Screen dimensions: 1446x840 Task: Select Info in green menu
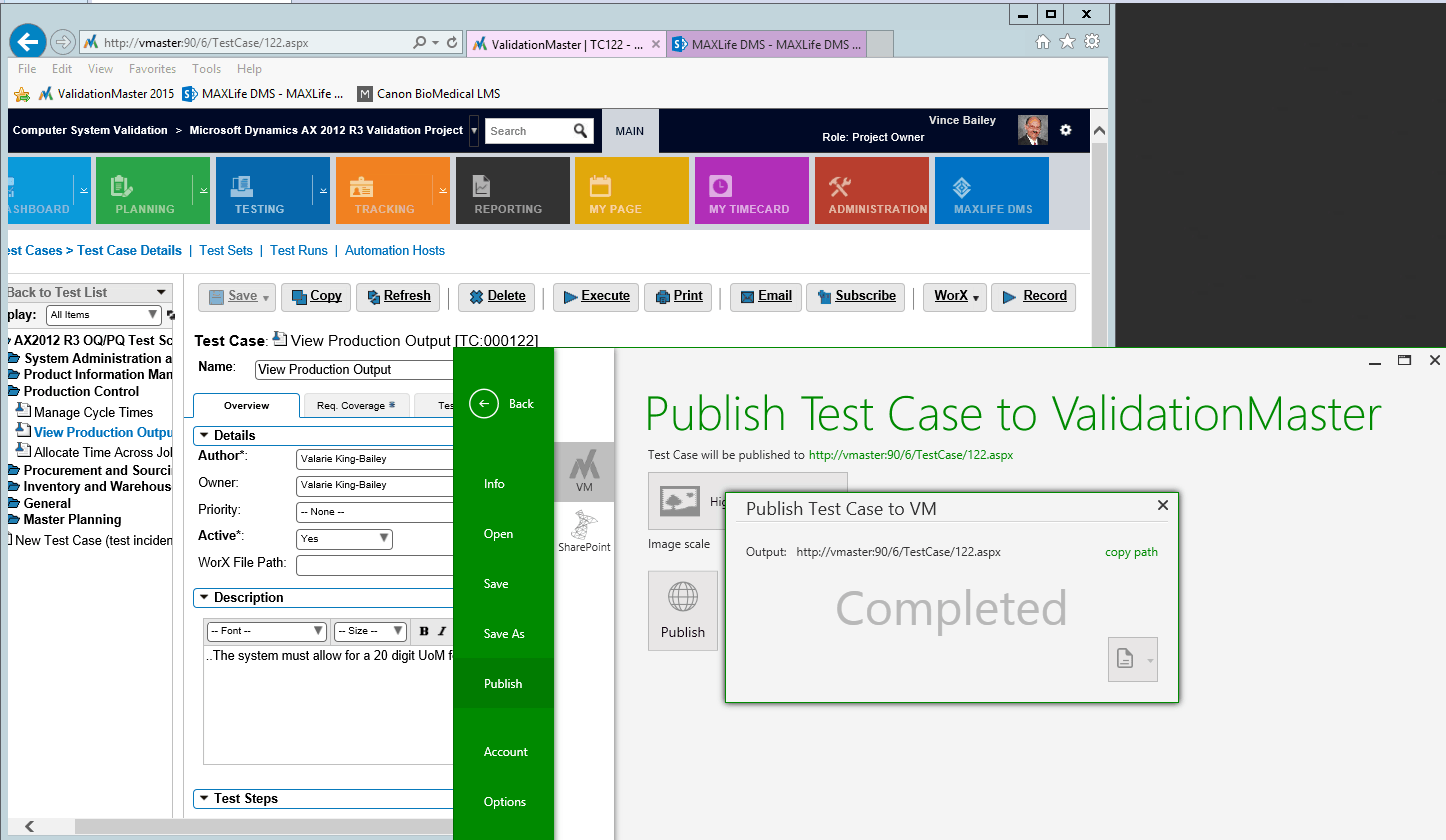pos(494,484)
